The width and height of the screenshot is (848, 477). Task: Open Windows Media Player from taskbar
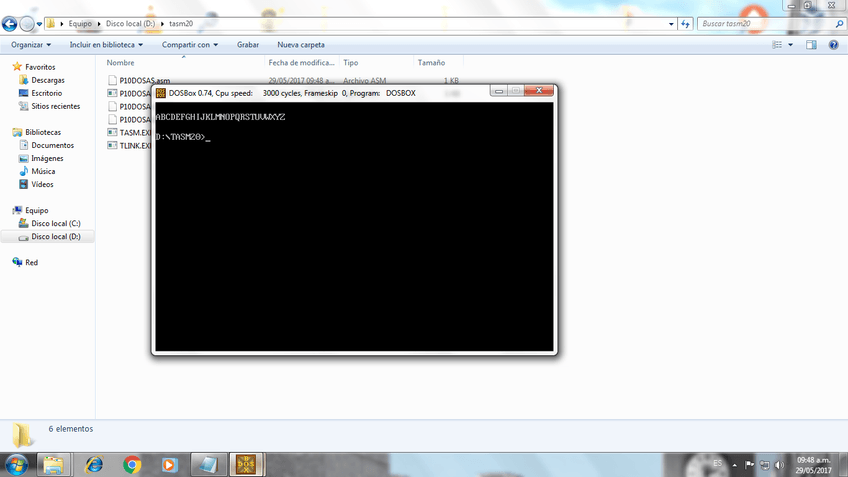(169, 465)
